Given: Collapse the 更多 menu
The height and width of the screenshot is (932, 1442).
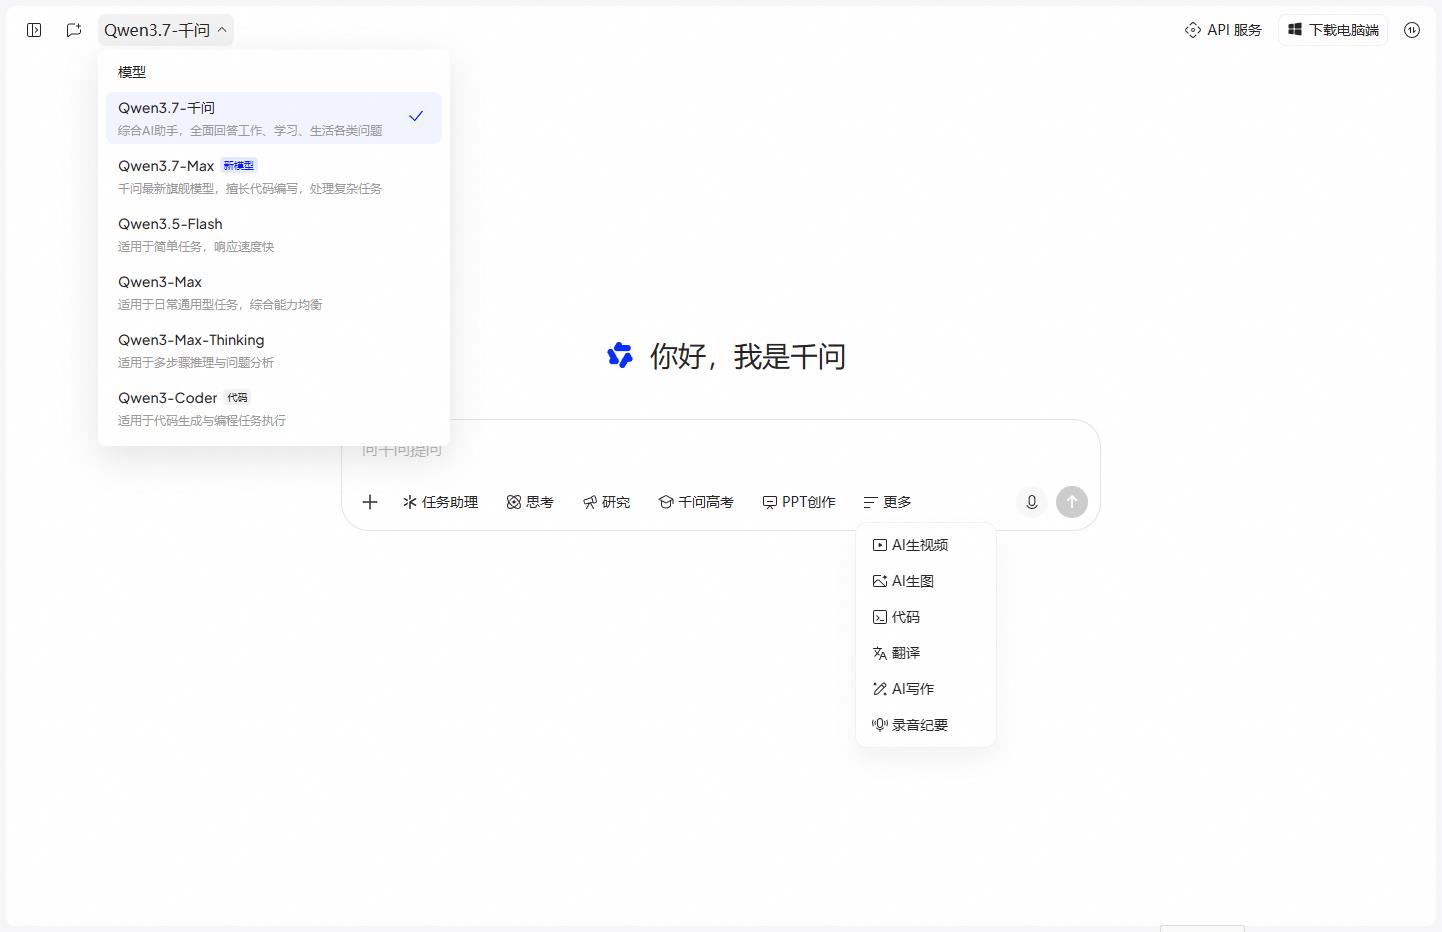Looking at the screenshot, I should tap(887, 502).
